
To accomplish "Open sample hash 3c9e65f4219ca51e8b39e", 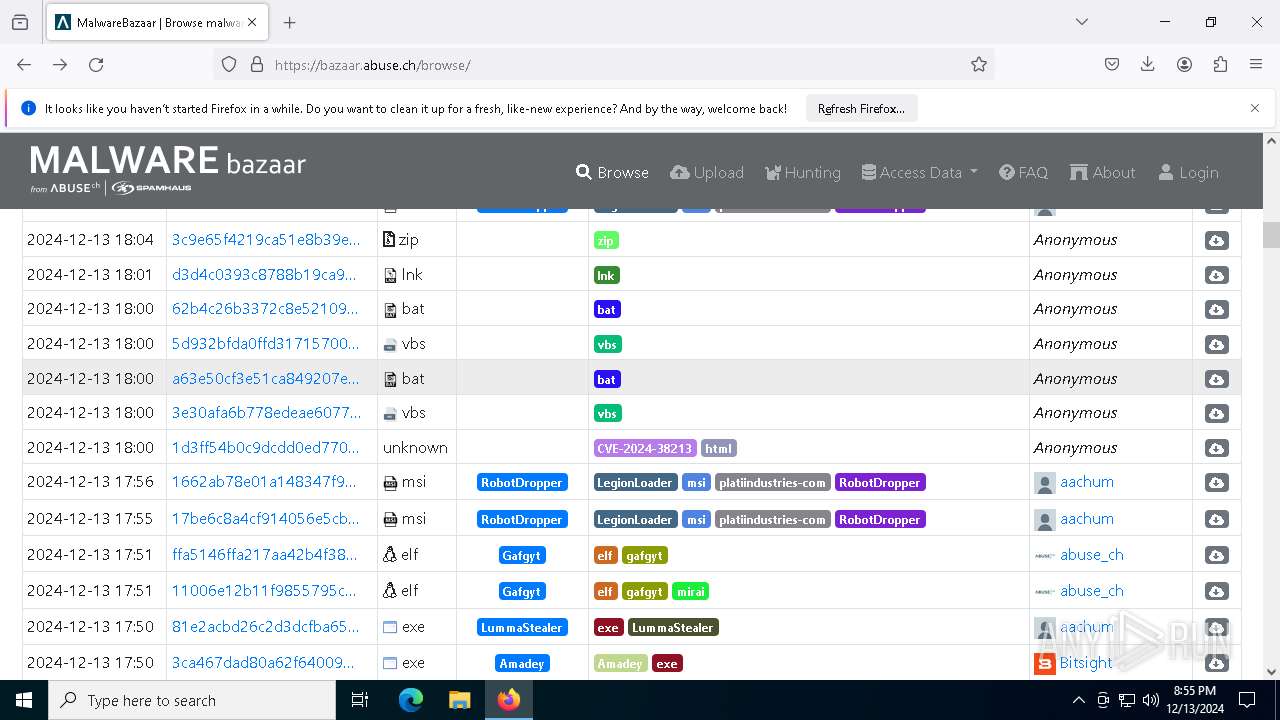I will 266,240.
